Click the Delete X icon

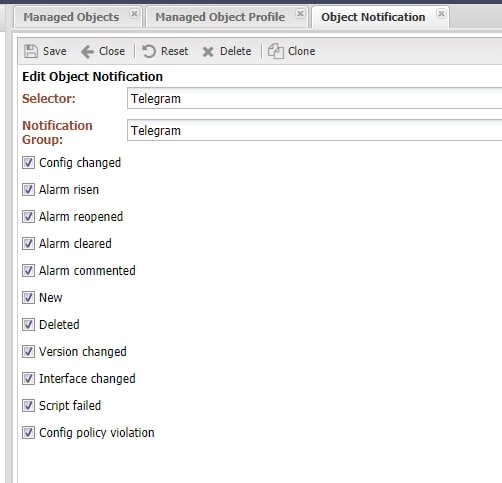pyautogui.click(x=208, y=52)
